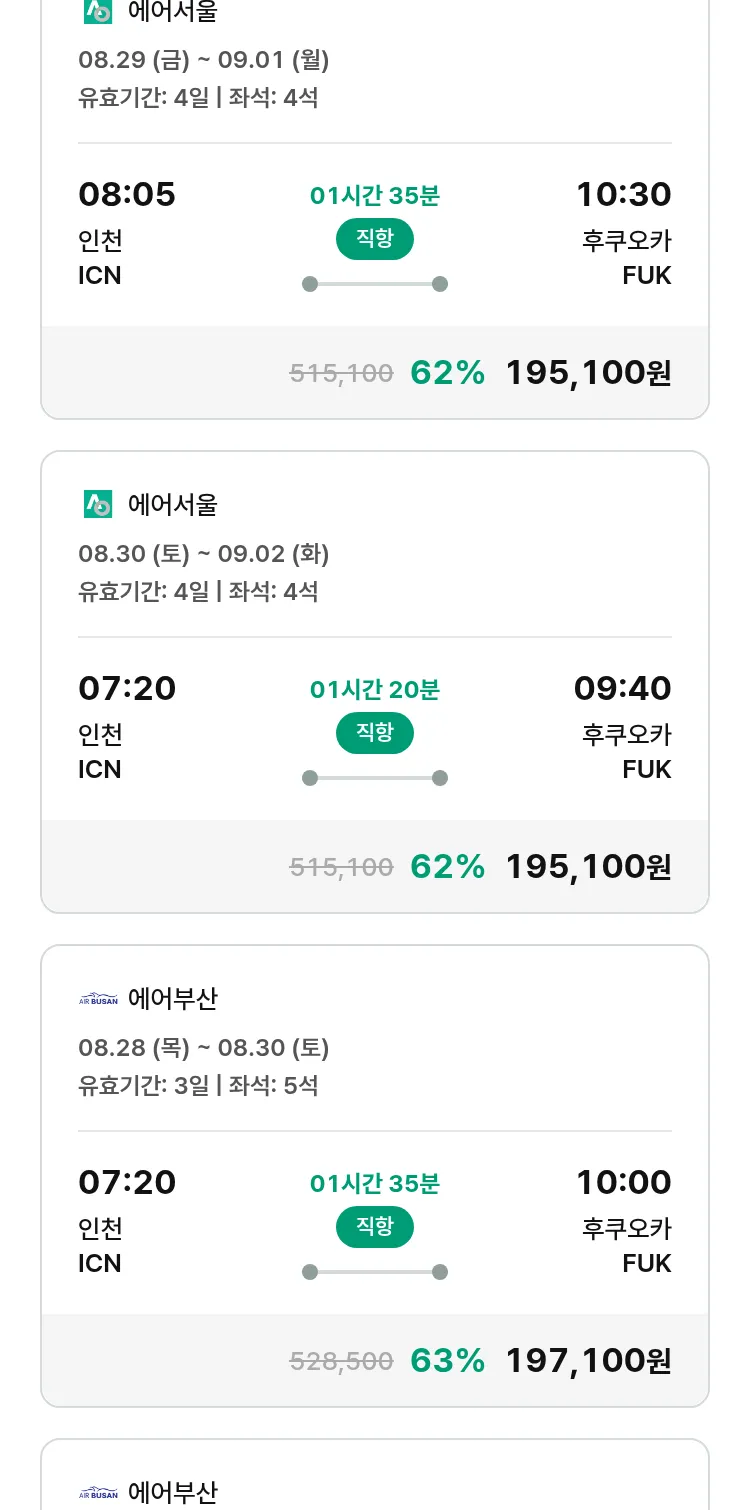750x1510 pixels.
Task: Click the 08:05 departure time
Action: 127,194
